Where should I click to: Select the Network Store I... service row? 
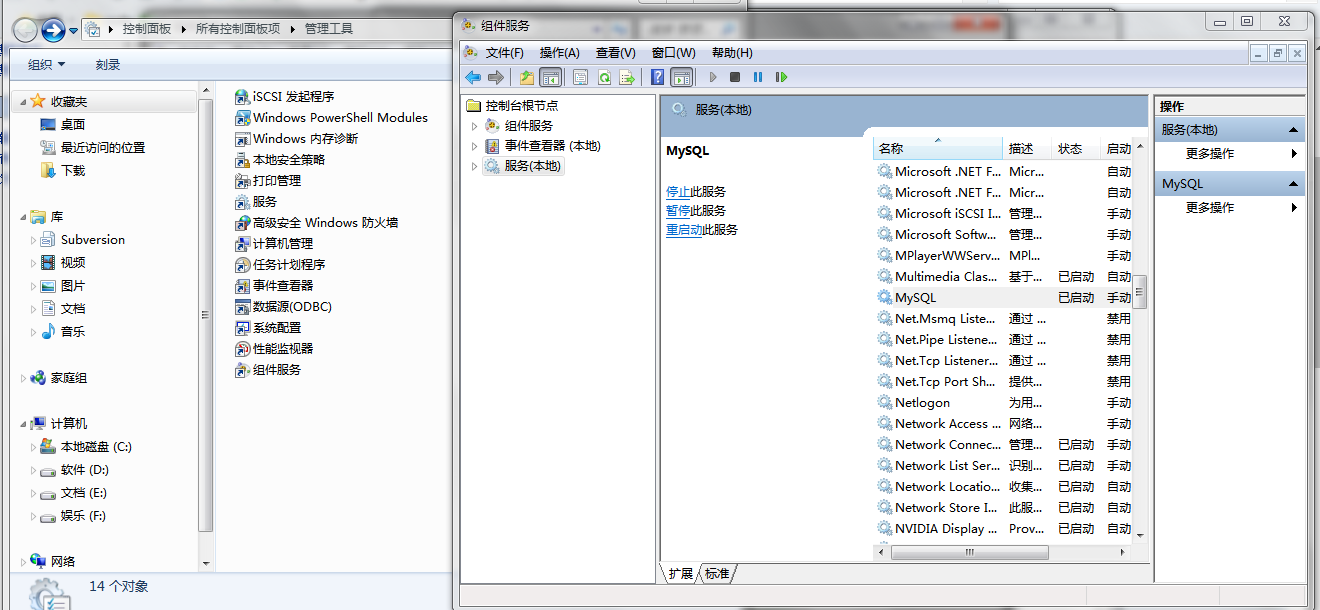tap(1003, 508)
